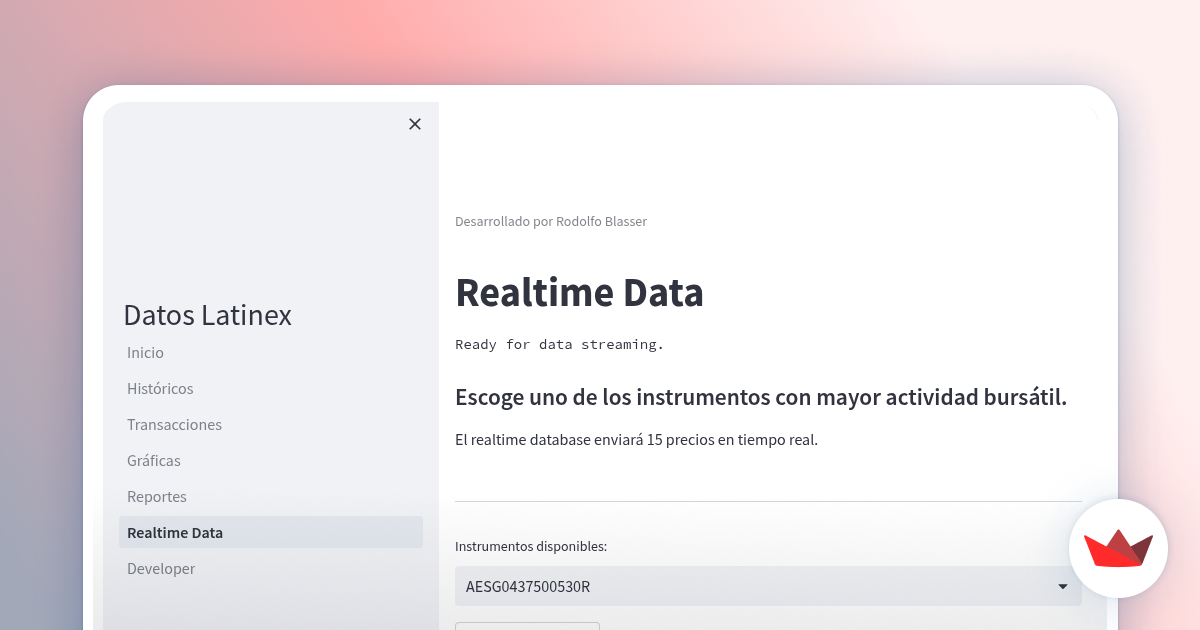This screenshot has height=630, width=1200.
Task: Click the Realtime Data page heading
Action: click(579, 292)
